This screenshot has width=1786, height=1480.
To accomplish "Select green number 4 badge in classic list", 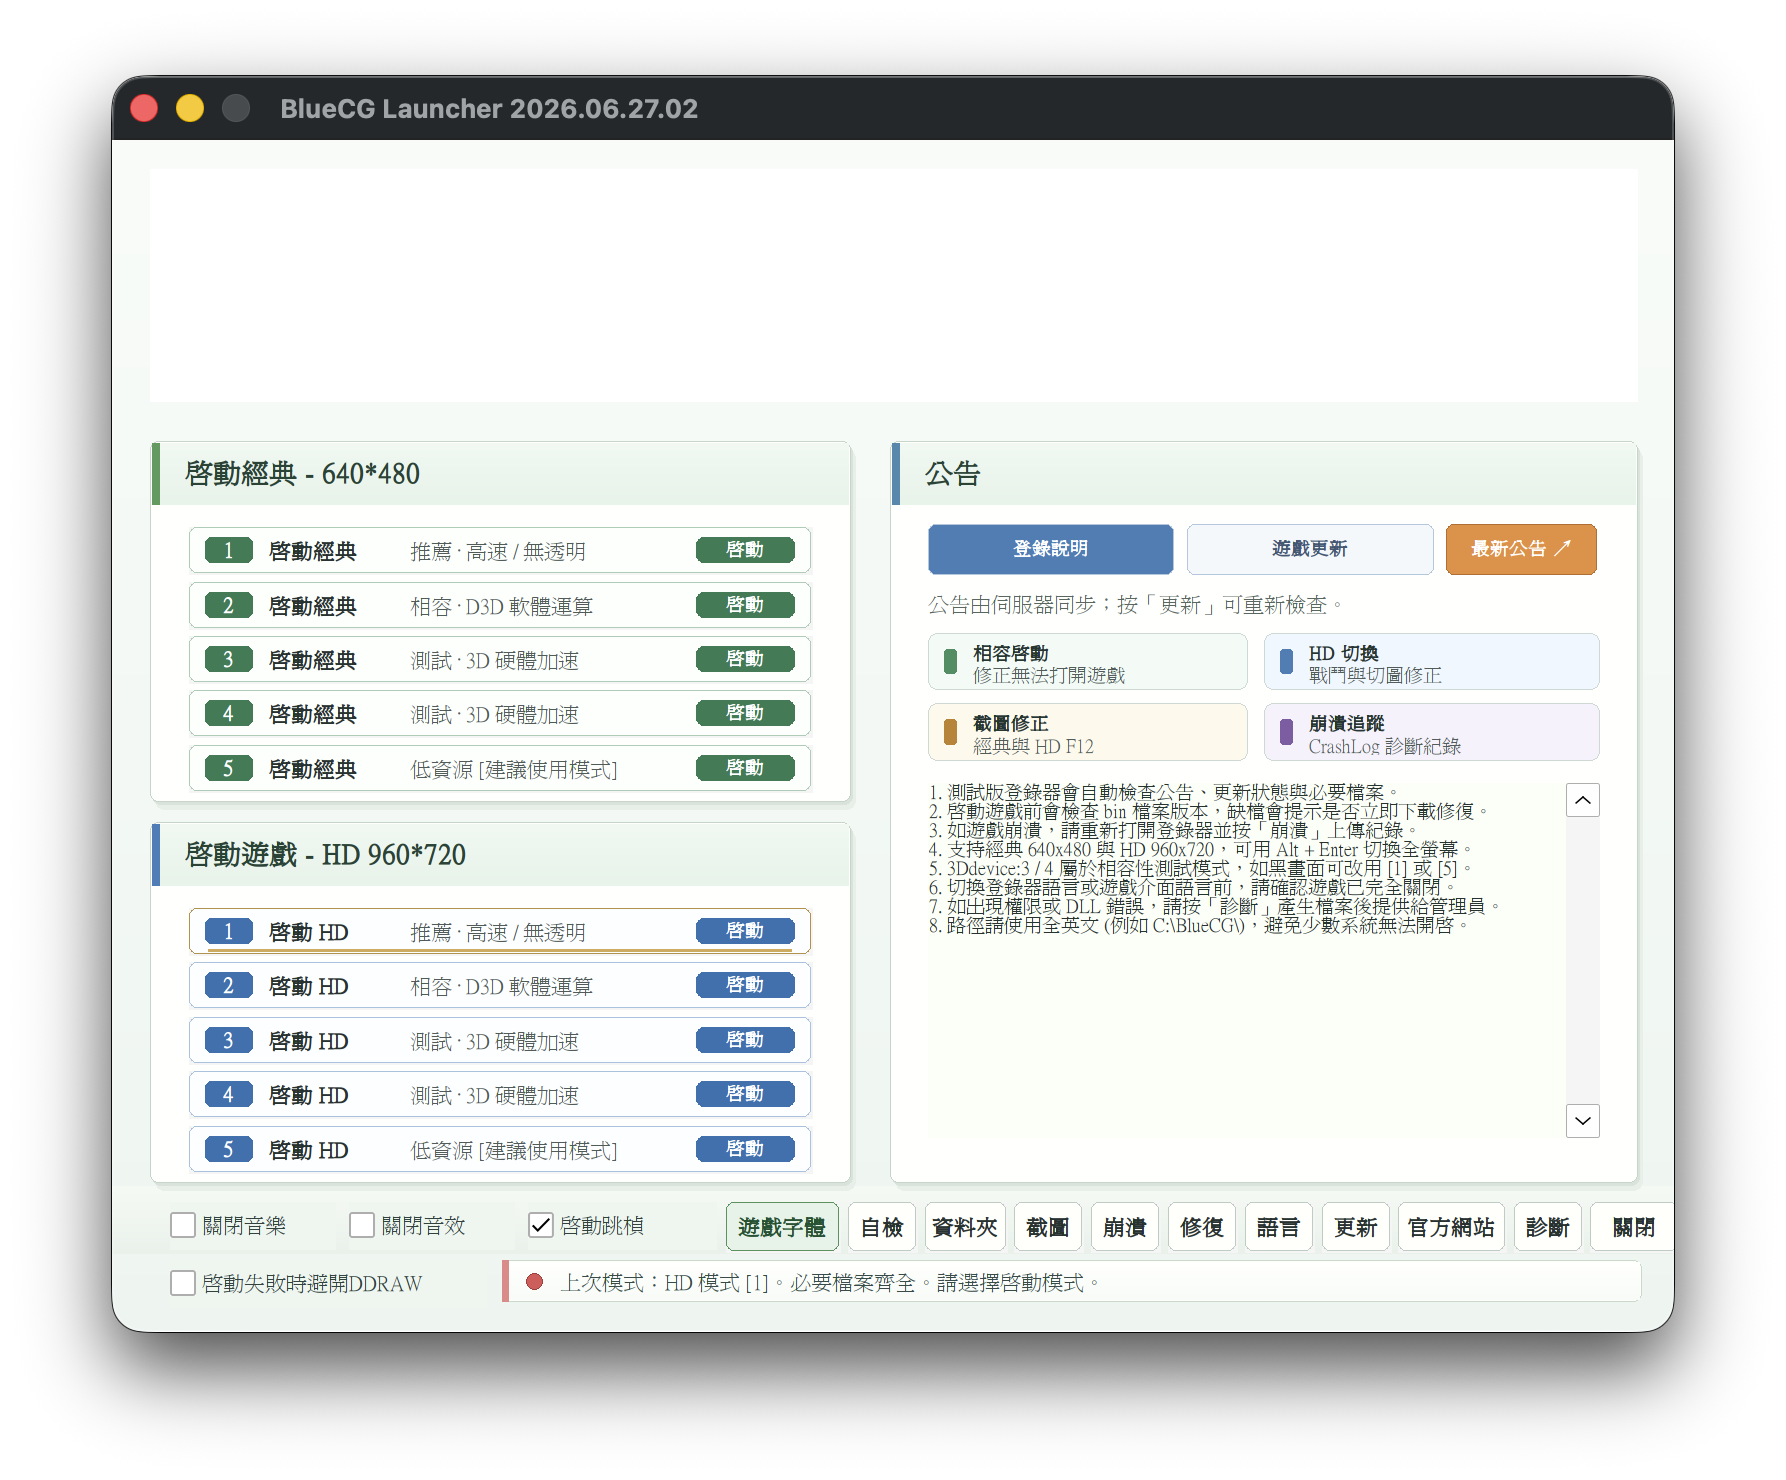I will 228,714.
